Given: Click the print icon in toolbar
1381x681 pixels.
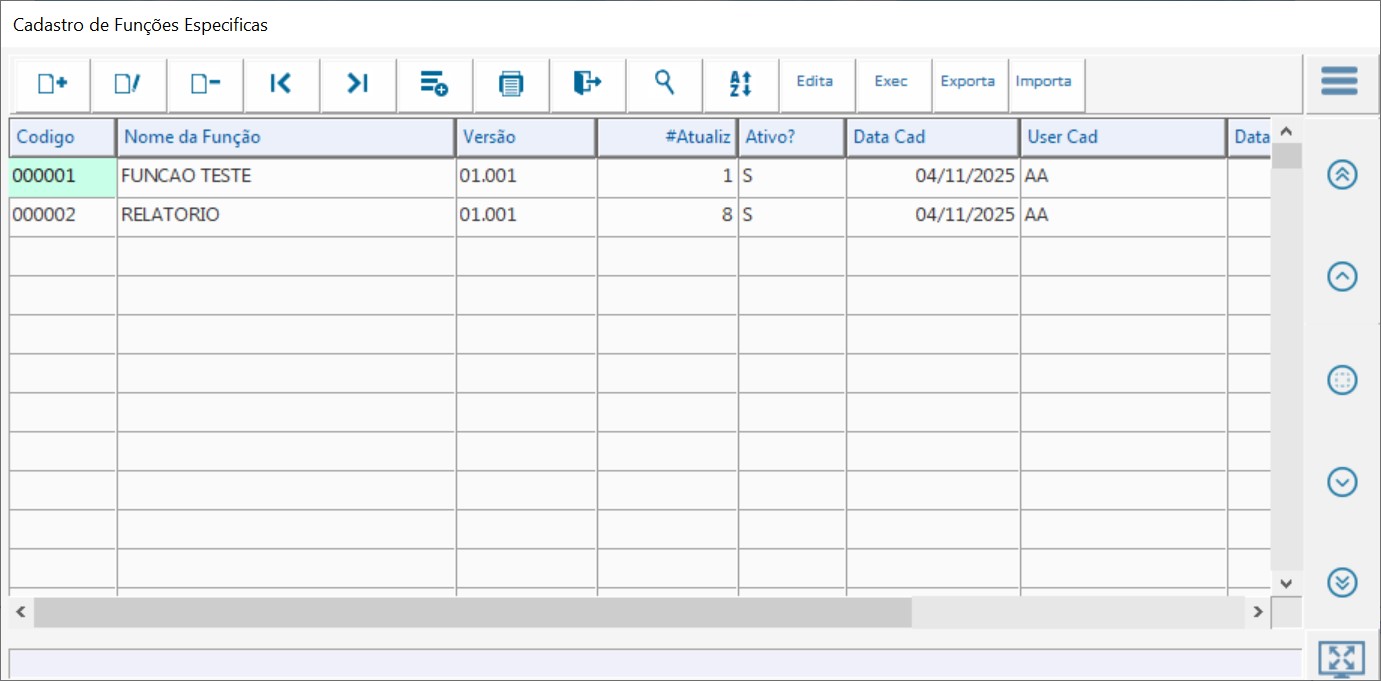Looking at the screenshot, I should pyautogui.click(x=511, y=83).
